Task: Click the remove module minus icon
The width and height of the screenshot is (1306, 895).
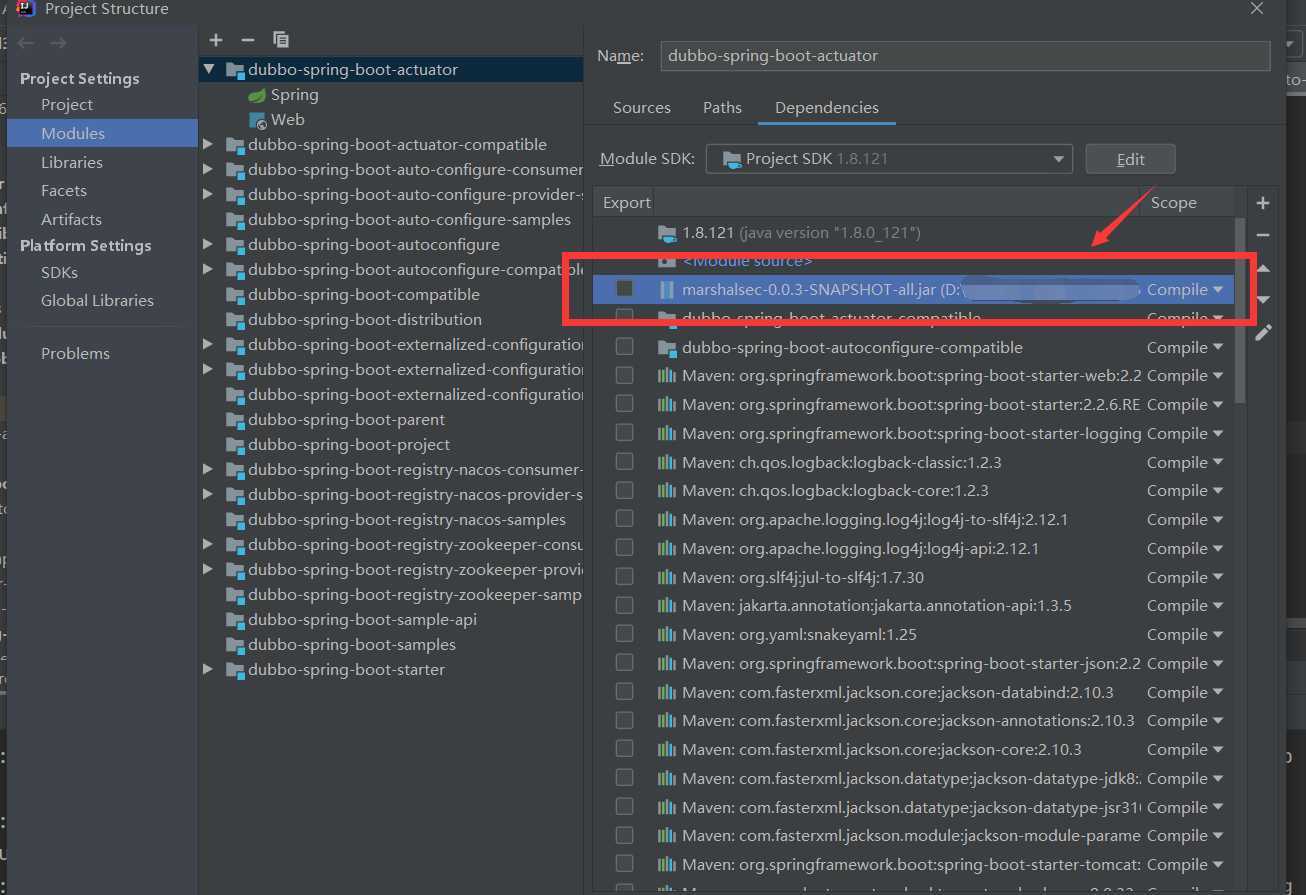Action: coord(248,39)
